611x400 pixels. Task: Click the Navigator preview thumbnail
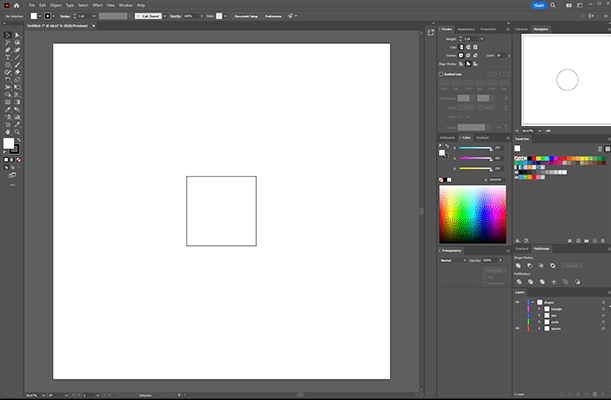(x=566, y=80)
